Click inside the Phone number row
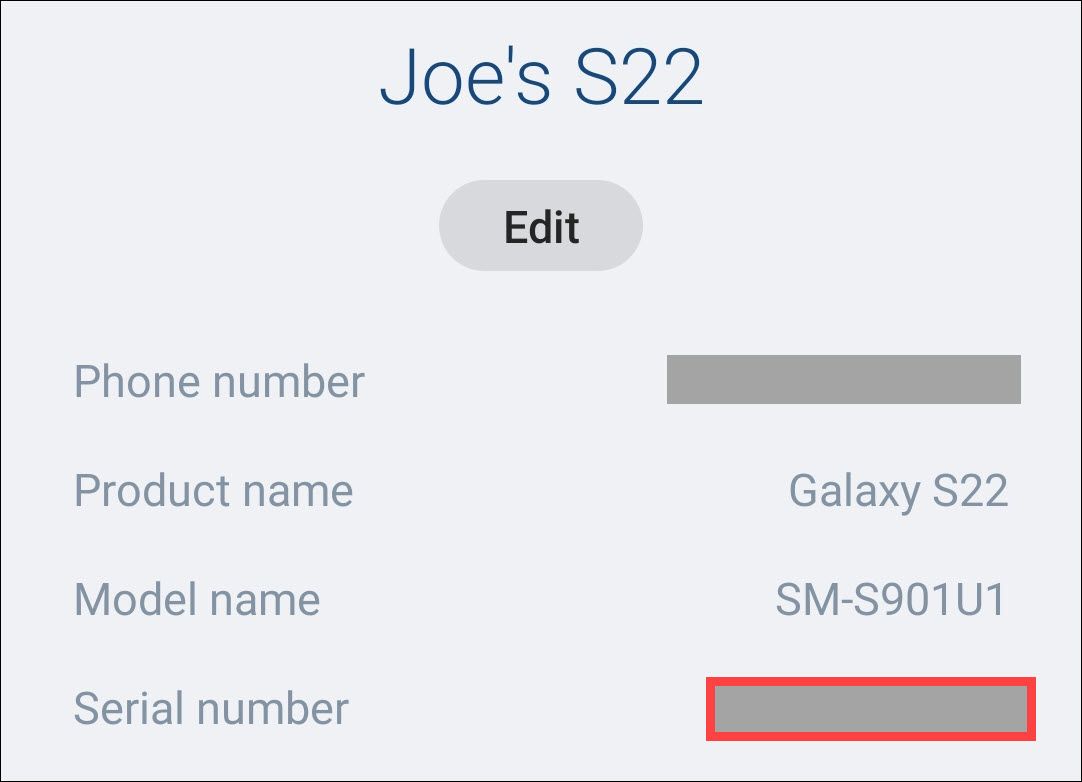The height and width of the screenshot is (782, 1082). click(x=540, y=381)
